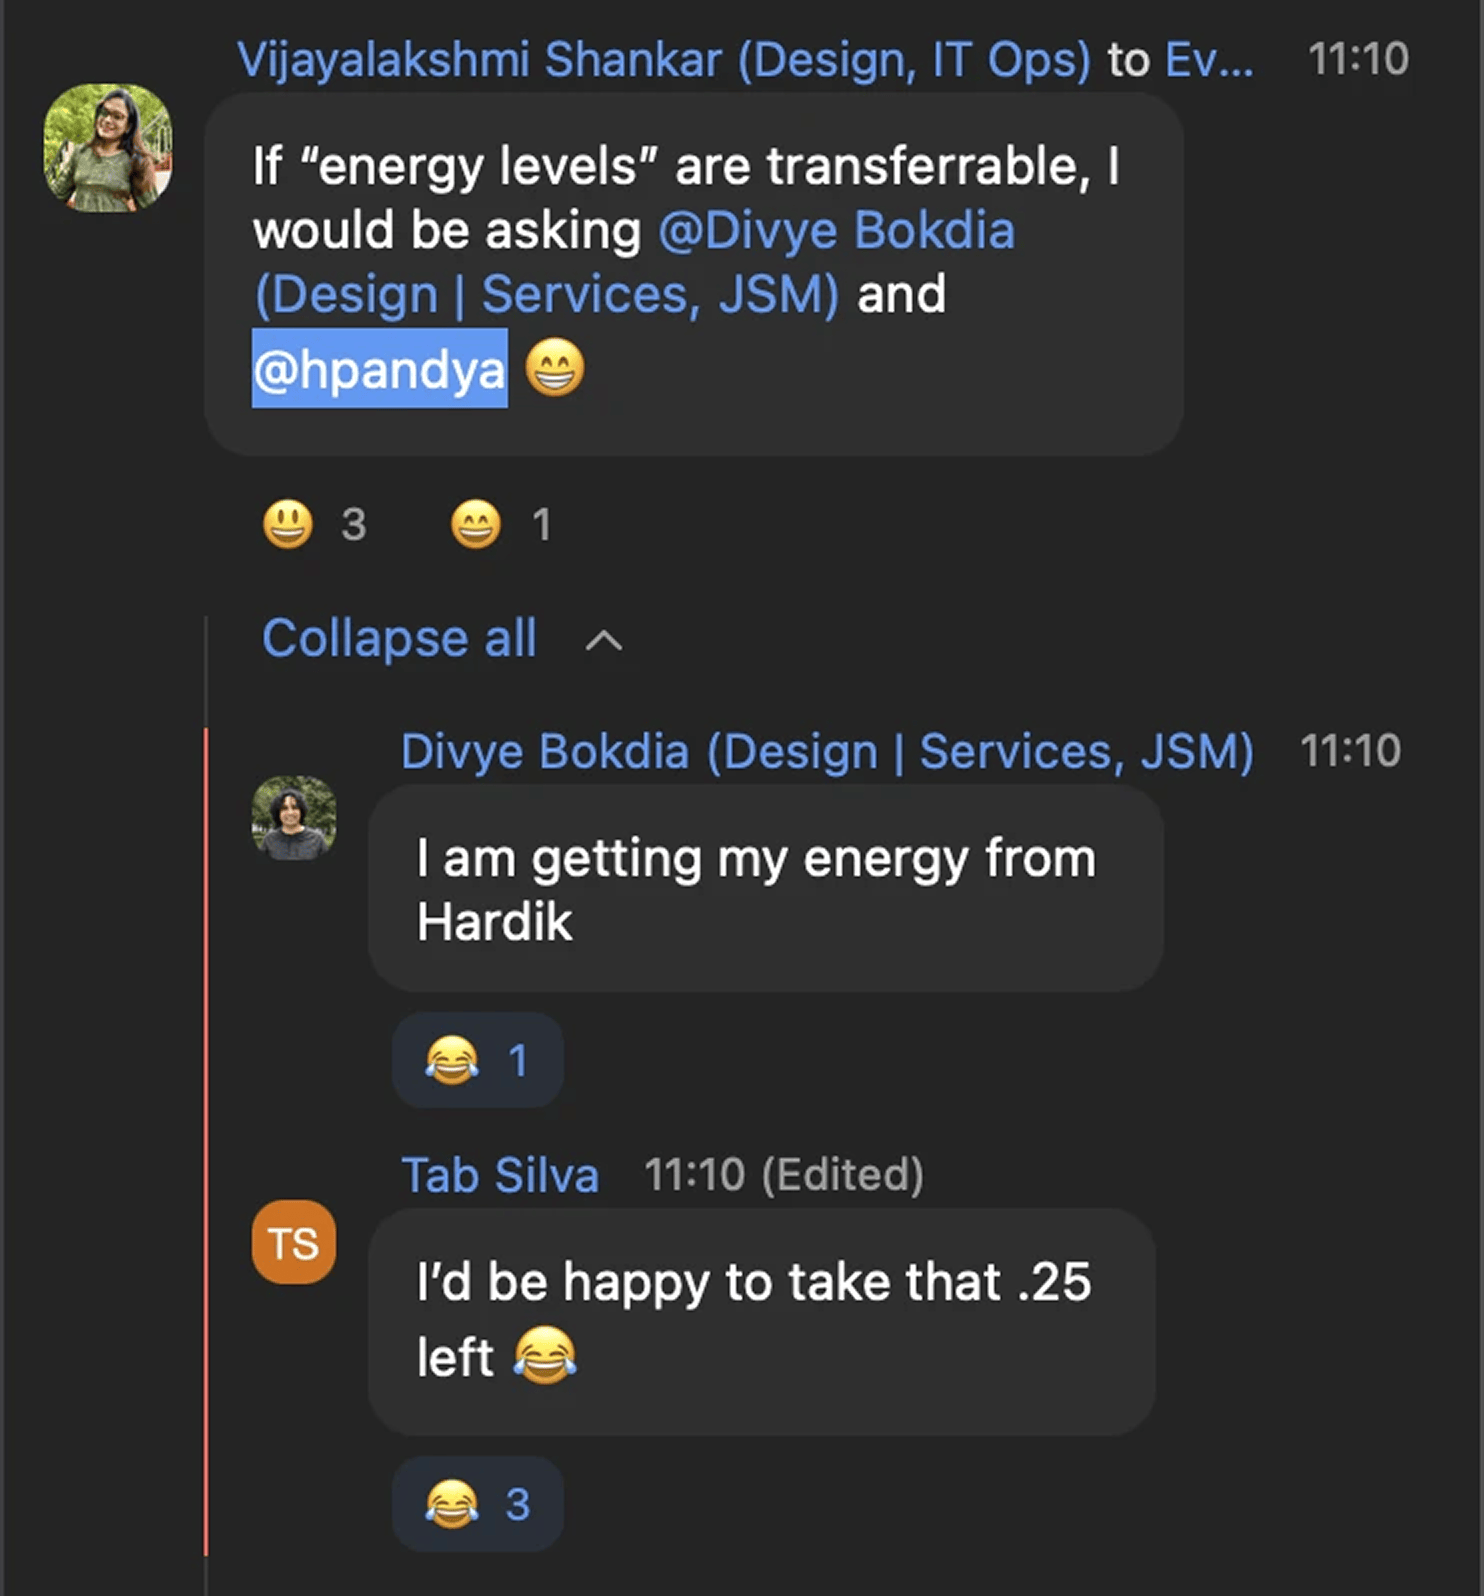Select the "I am getting my energy" message bubble

point(765,888)
